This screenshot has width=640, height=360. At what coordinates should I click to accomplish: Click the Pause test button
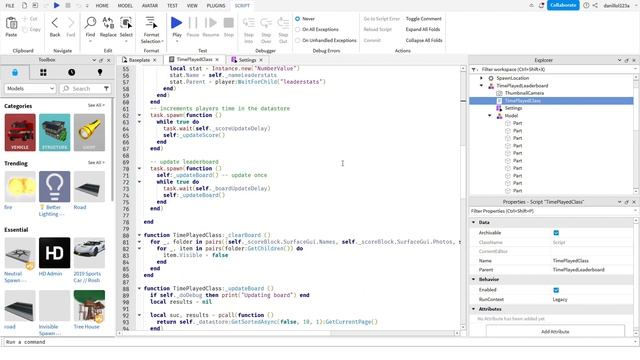point(193,23)
